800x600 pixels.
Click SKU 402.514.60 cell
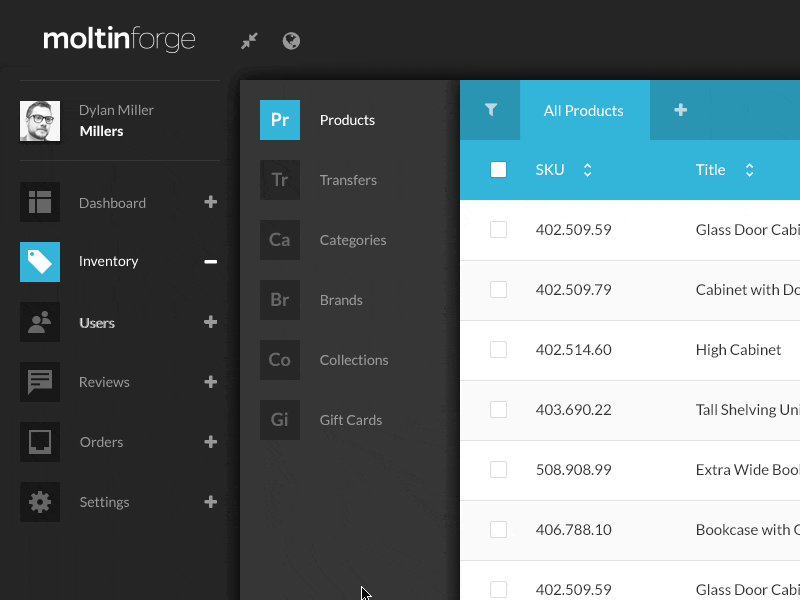point(573,349)
